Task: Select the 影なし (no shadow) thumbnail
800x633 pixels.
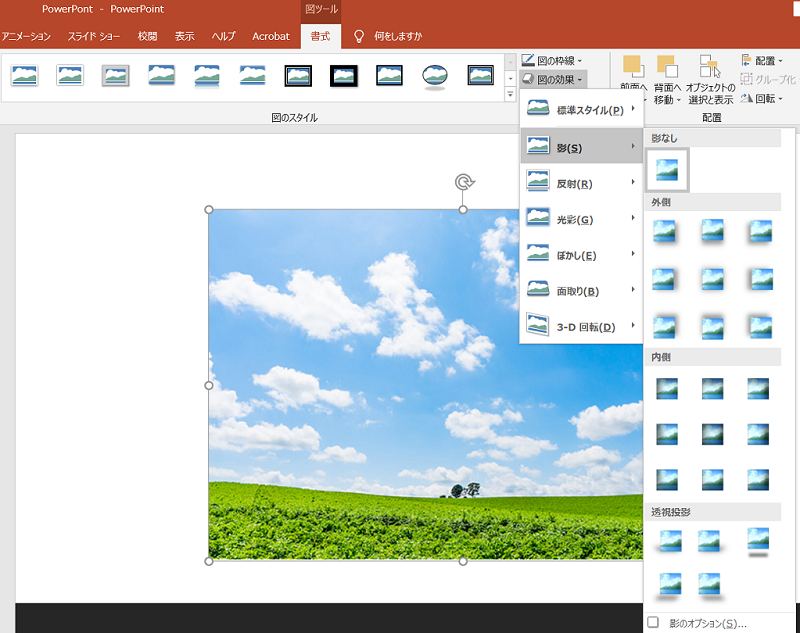Action: 666,169
